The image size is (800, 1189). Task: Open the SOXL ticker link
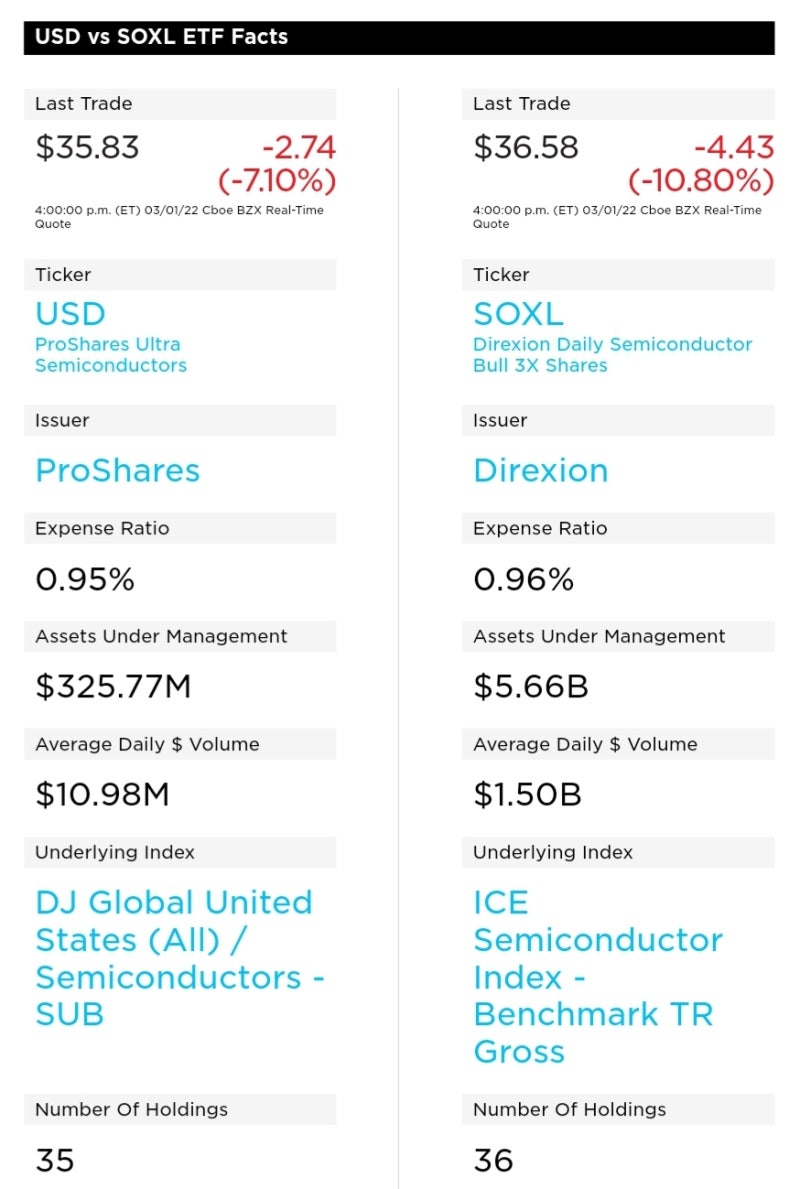tap(518, 314)
